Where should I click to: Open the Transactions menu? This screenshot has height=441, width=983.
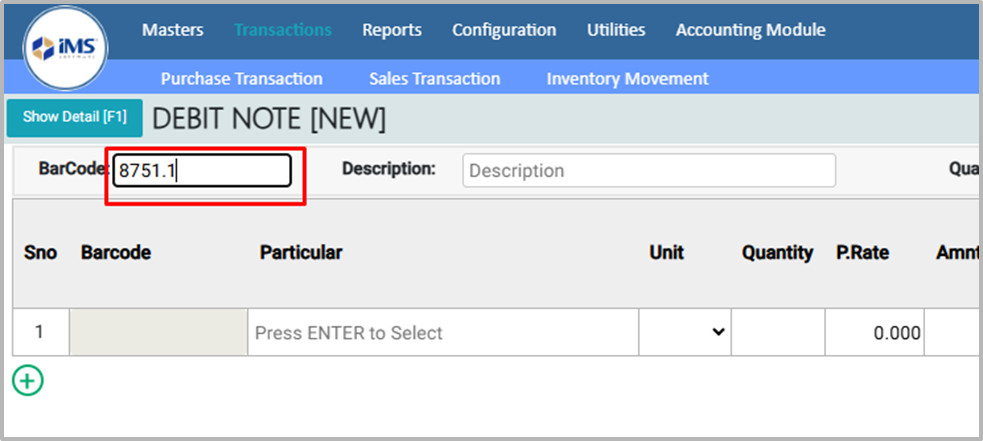[282, 30]
